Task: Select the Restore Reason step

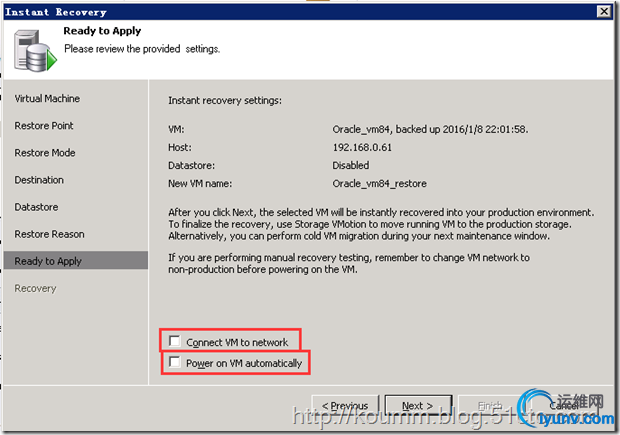Action: pos(49,234)
